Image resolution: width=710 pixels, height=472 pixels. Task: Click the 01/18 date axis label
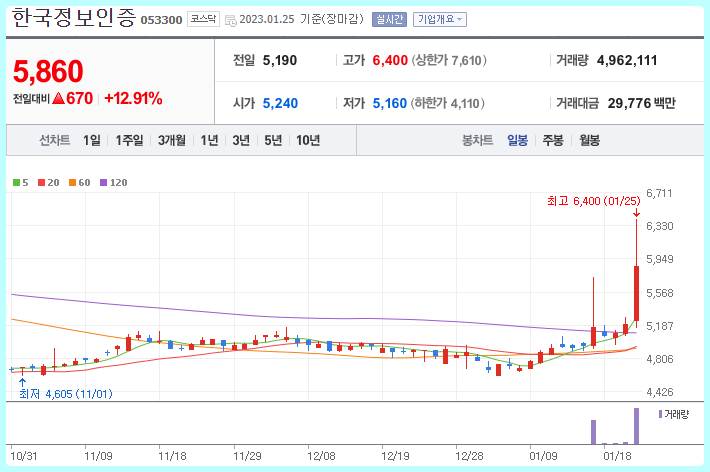point(617,456)
